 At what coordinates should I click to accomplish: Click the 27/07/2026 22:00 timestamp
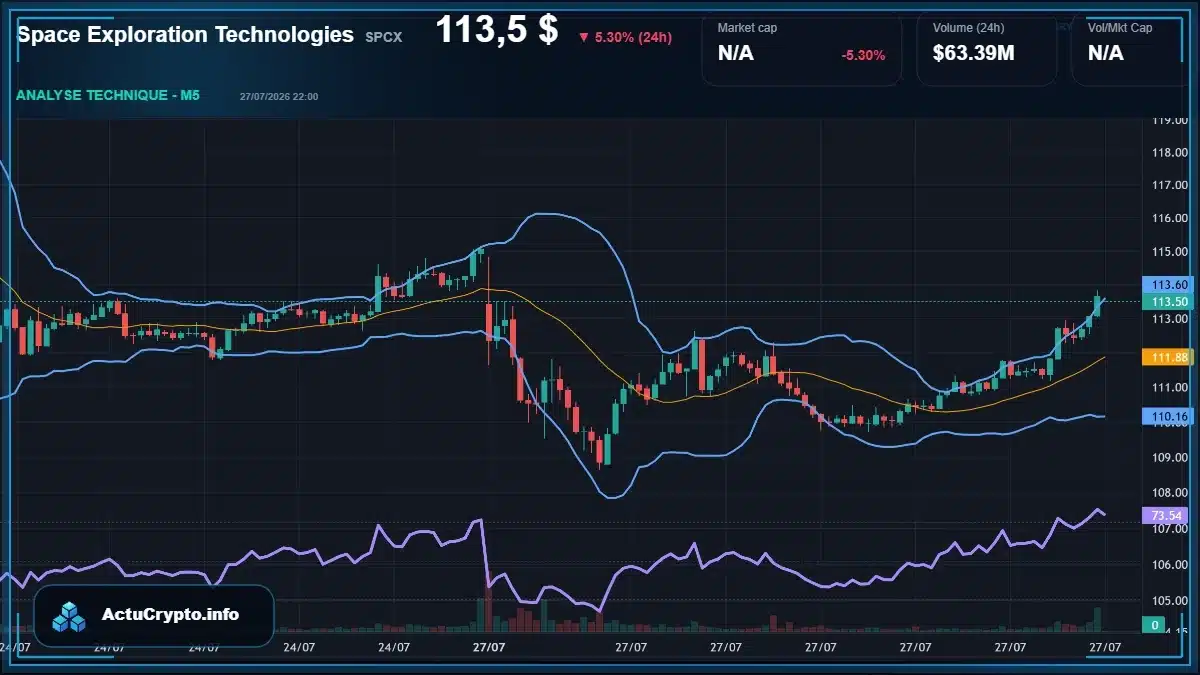point(279,97)
